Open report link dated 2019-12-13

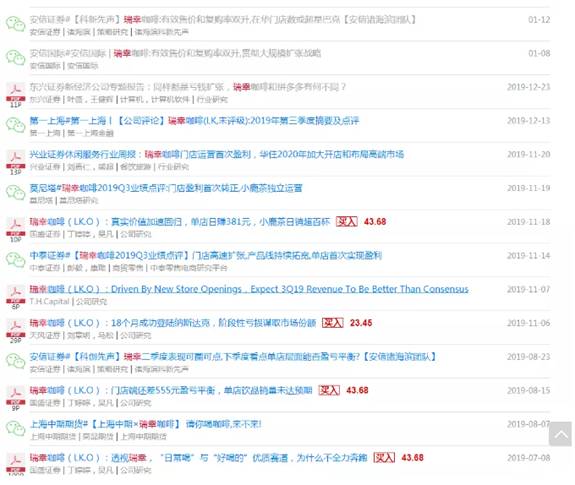[x=194, y=121]
